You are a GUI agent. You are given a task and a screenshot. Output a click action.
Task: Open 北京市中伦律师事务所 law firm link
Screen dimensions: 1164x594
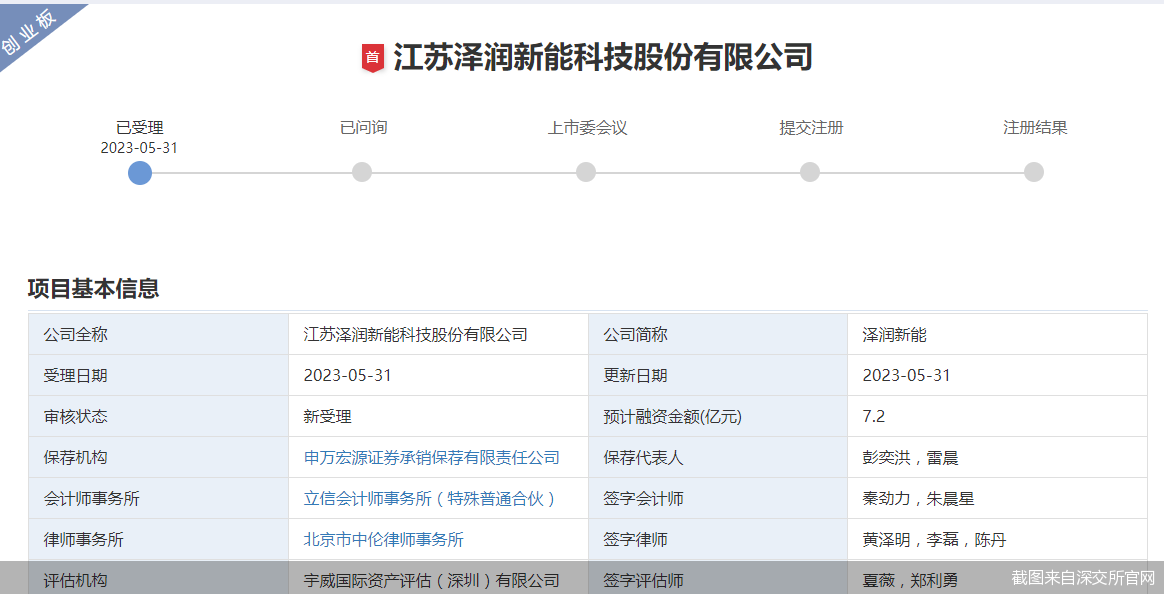[x=384, y=539]
